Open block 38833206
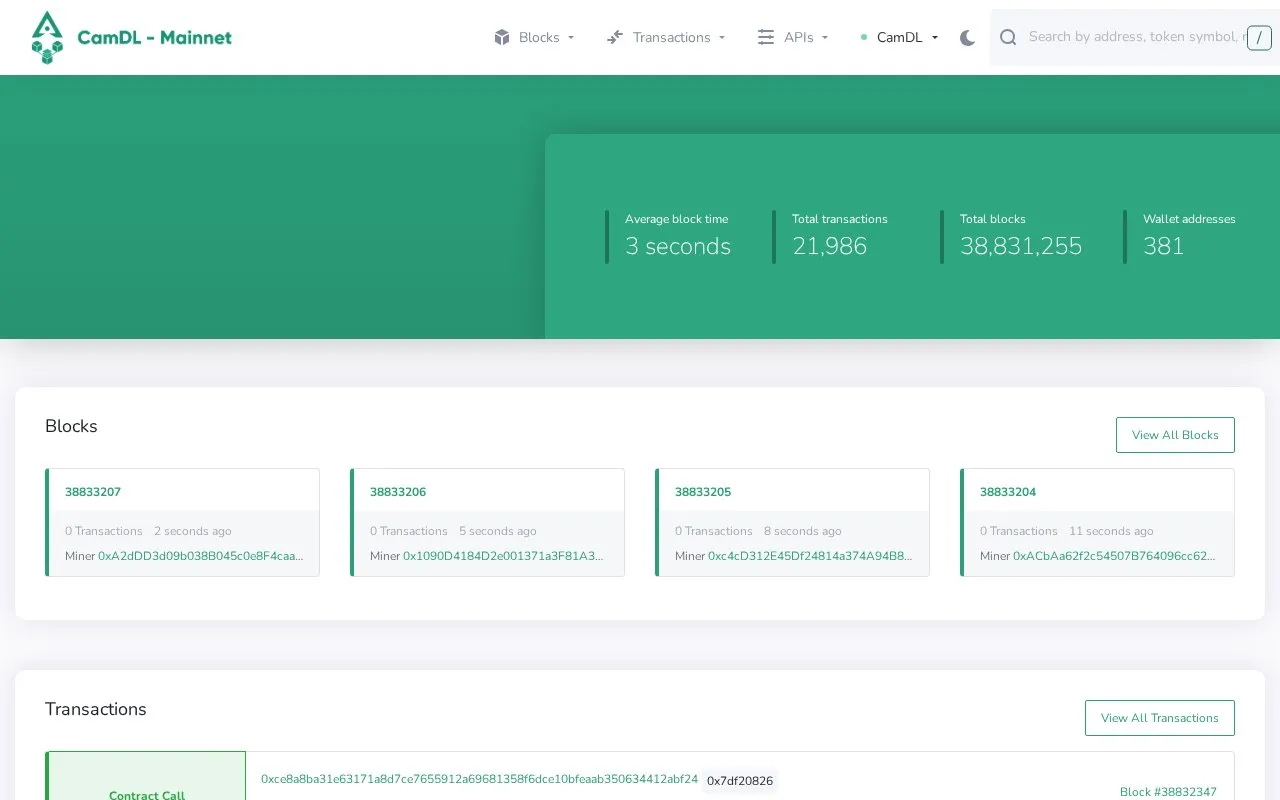The image size is (1280, 800). [398, 492]
